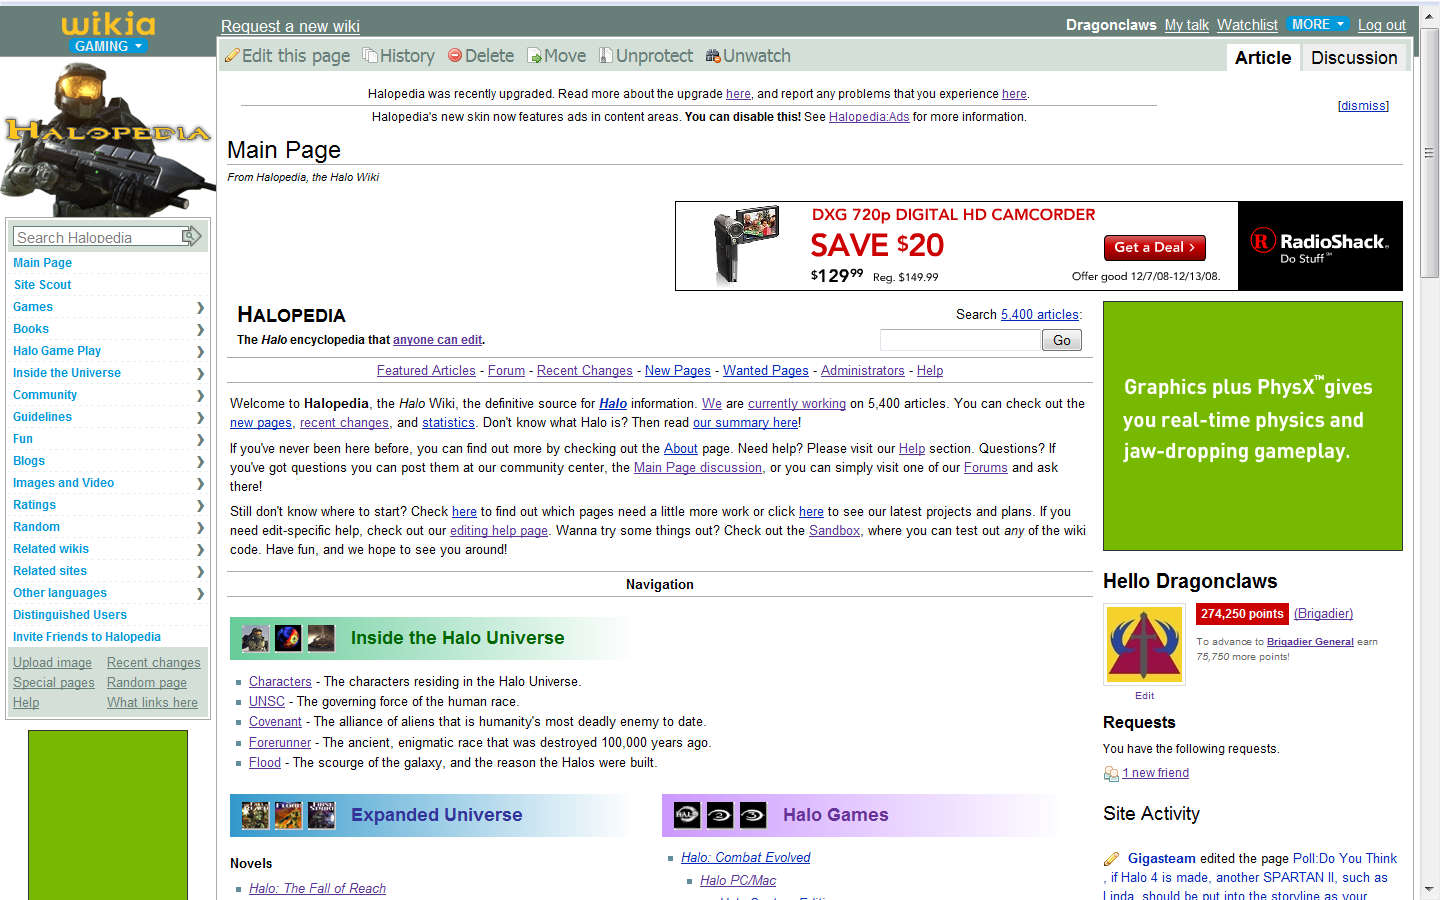Click the Edit this page pencil icon
Image resolution: width=1440 pixels, height=900 pixels.
click(x=232, y=56)
